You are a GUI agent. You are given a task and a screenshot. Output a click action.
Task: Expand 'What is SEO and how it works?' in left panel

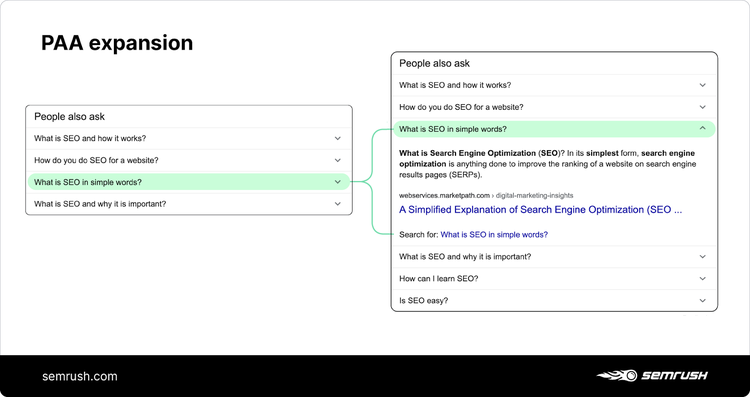coord(189,138)
